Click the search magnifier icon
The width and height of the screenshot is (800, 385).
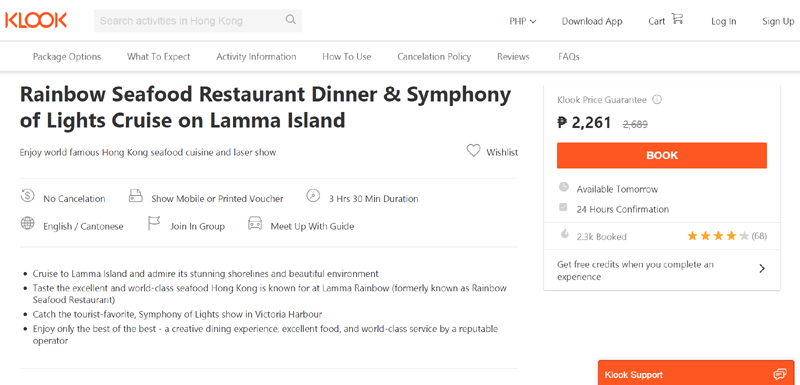coord(290,20)
